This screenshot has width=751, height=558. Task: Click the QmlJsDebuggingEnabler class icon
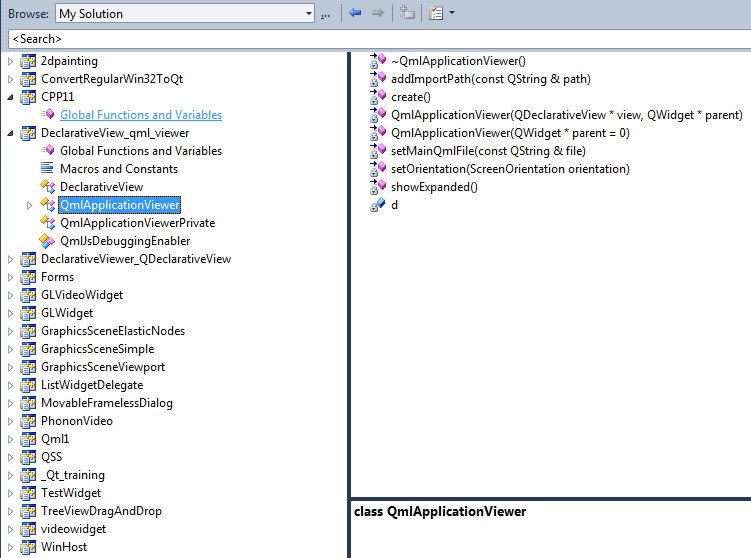(46, 241)
